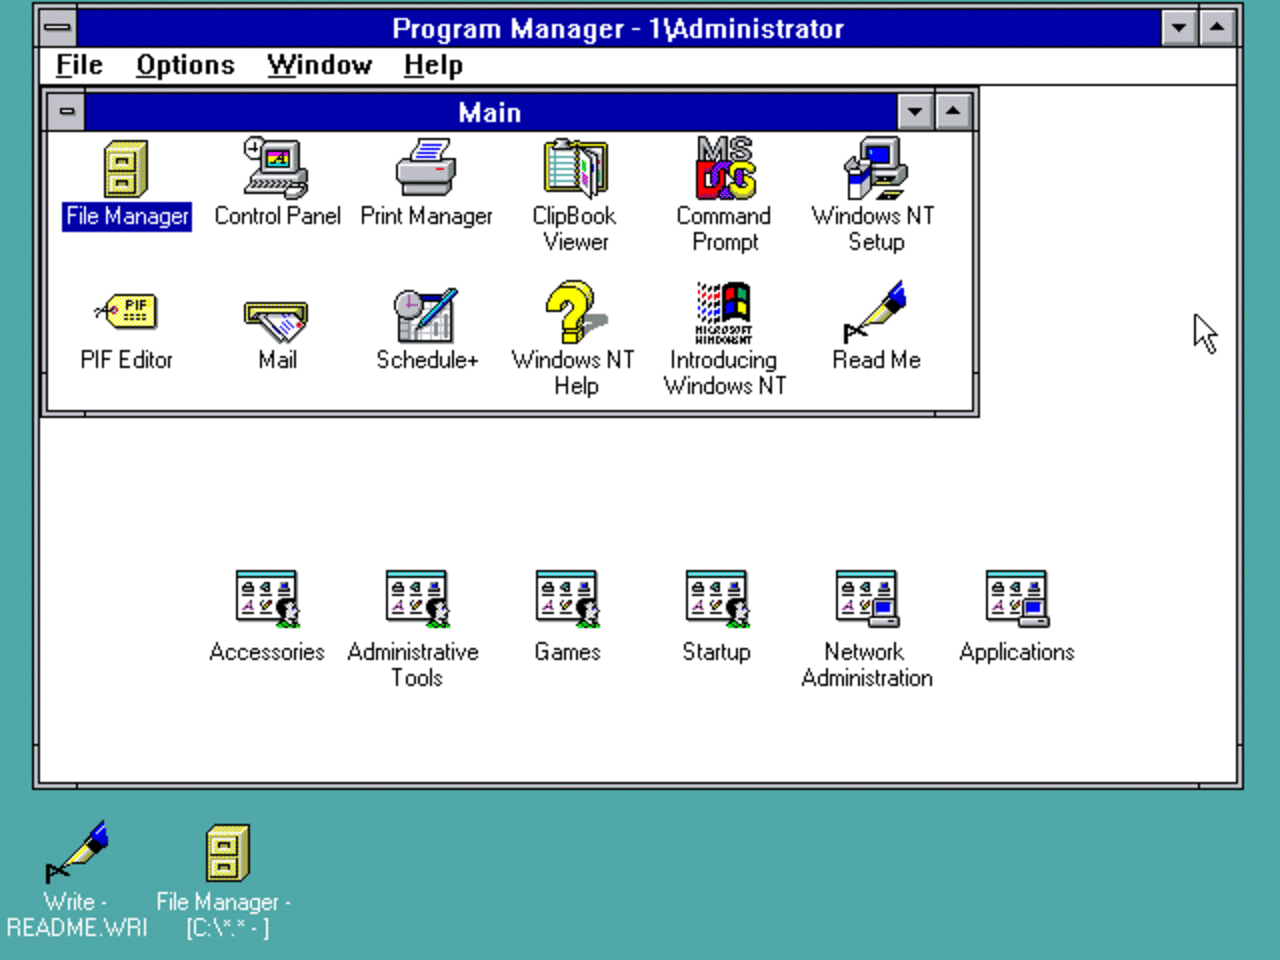This screenshot has height=960, width=1280.
Task: Click the 'README.WRI' label on desktop
Action: [x=77, y=928]
